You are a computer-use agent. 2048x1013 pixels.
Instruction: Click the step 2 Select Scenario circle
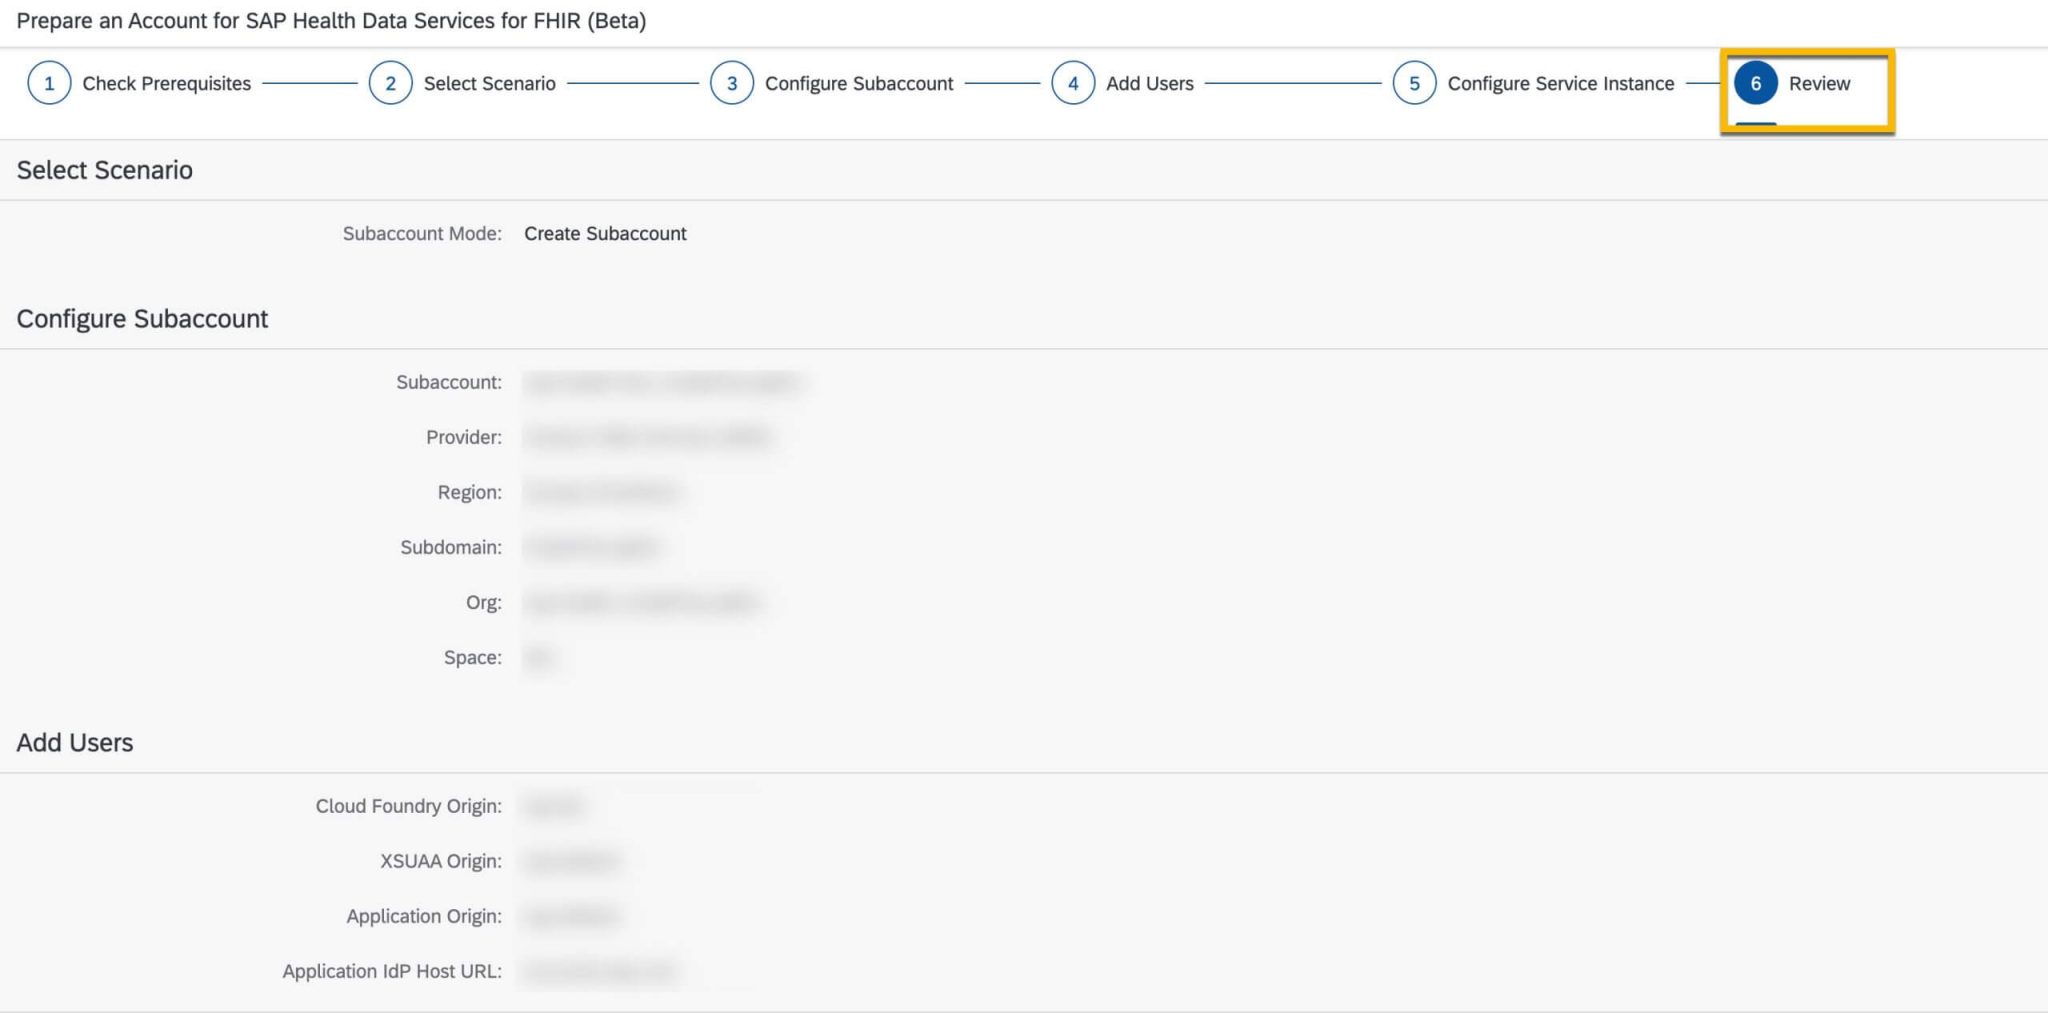point(391,83)
